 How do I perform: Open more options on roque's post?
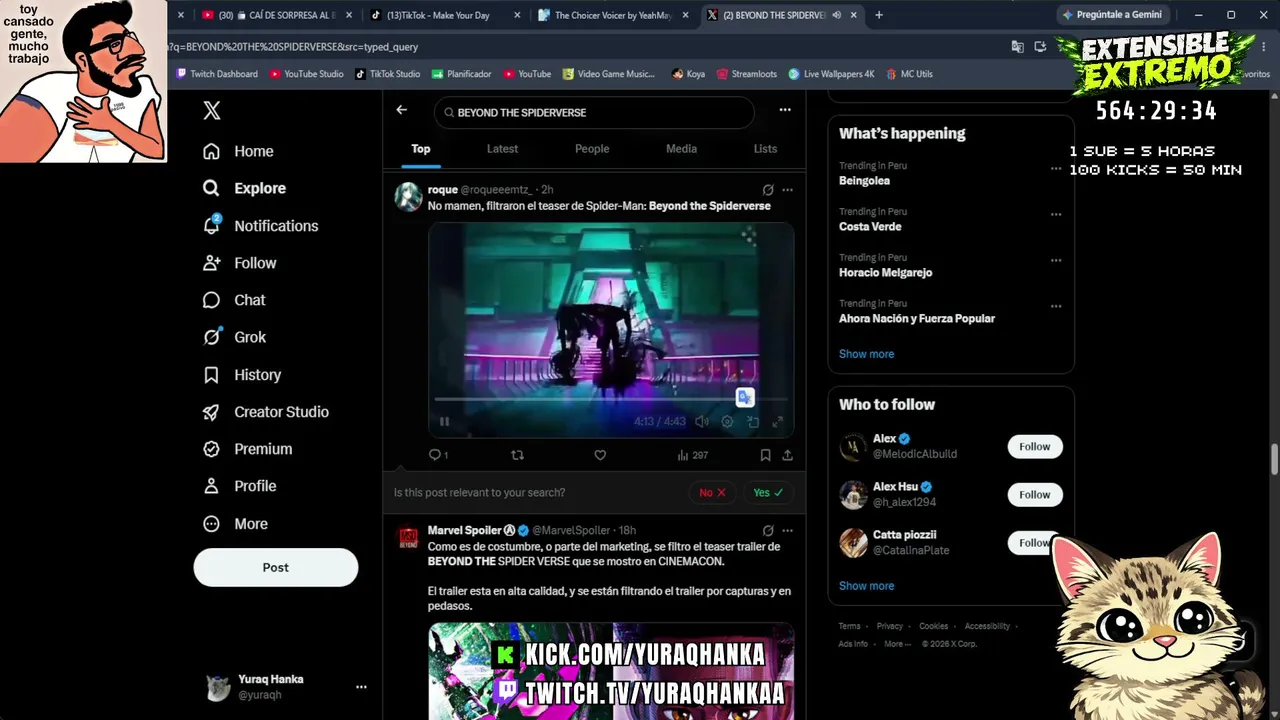tap(788, 190)
